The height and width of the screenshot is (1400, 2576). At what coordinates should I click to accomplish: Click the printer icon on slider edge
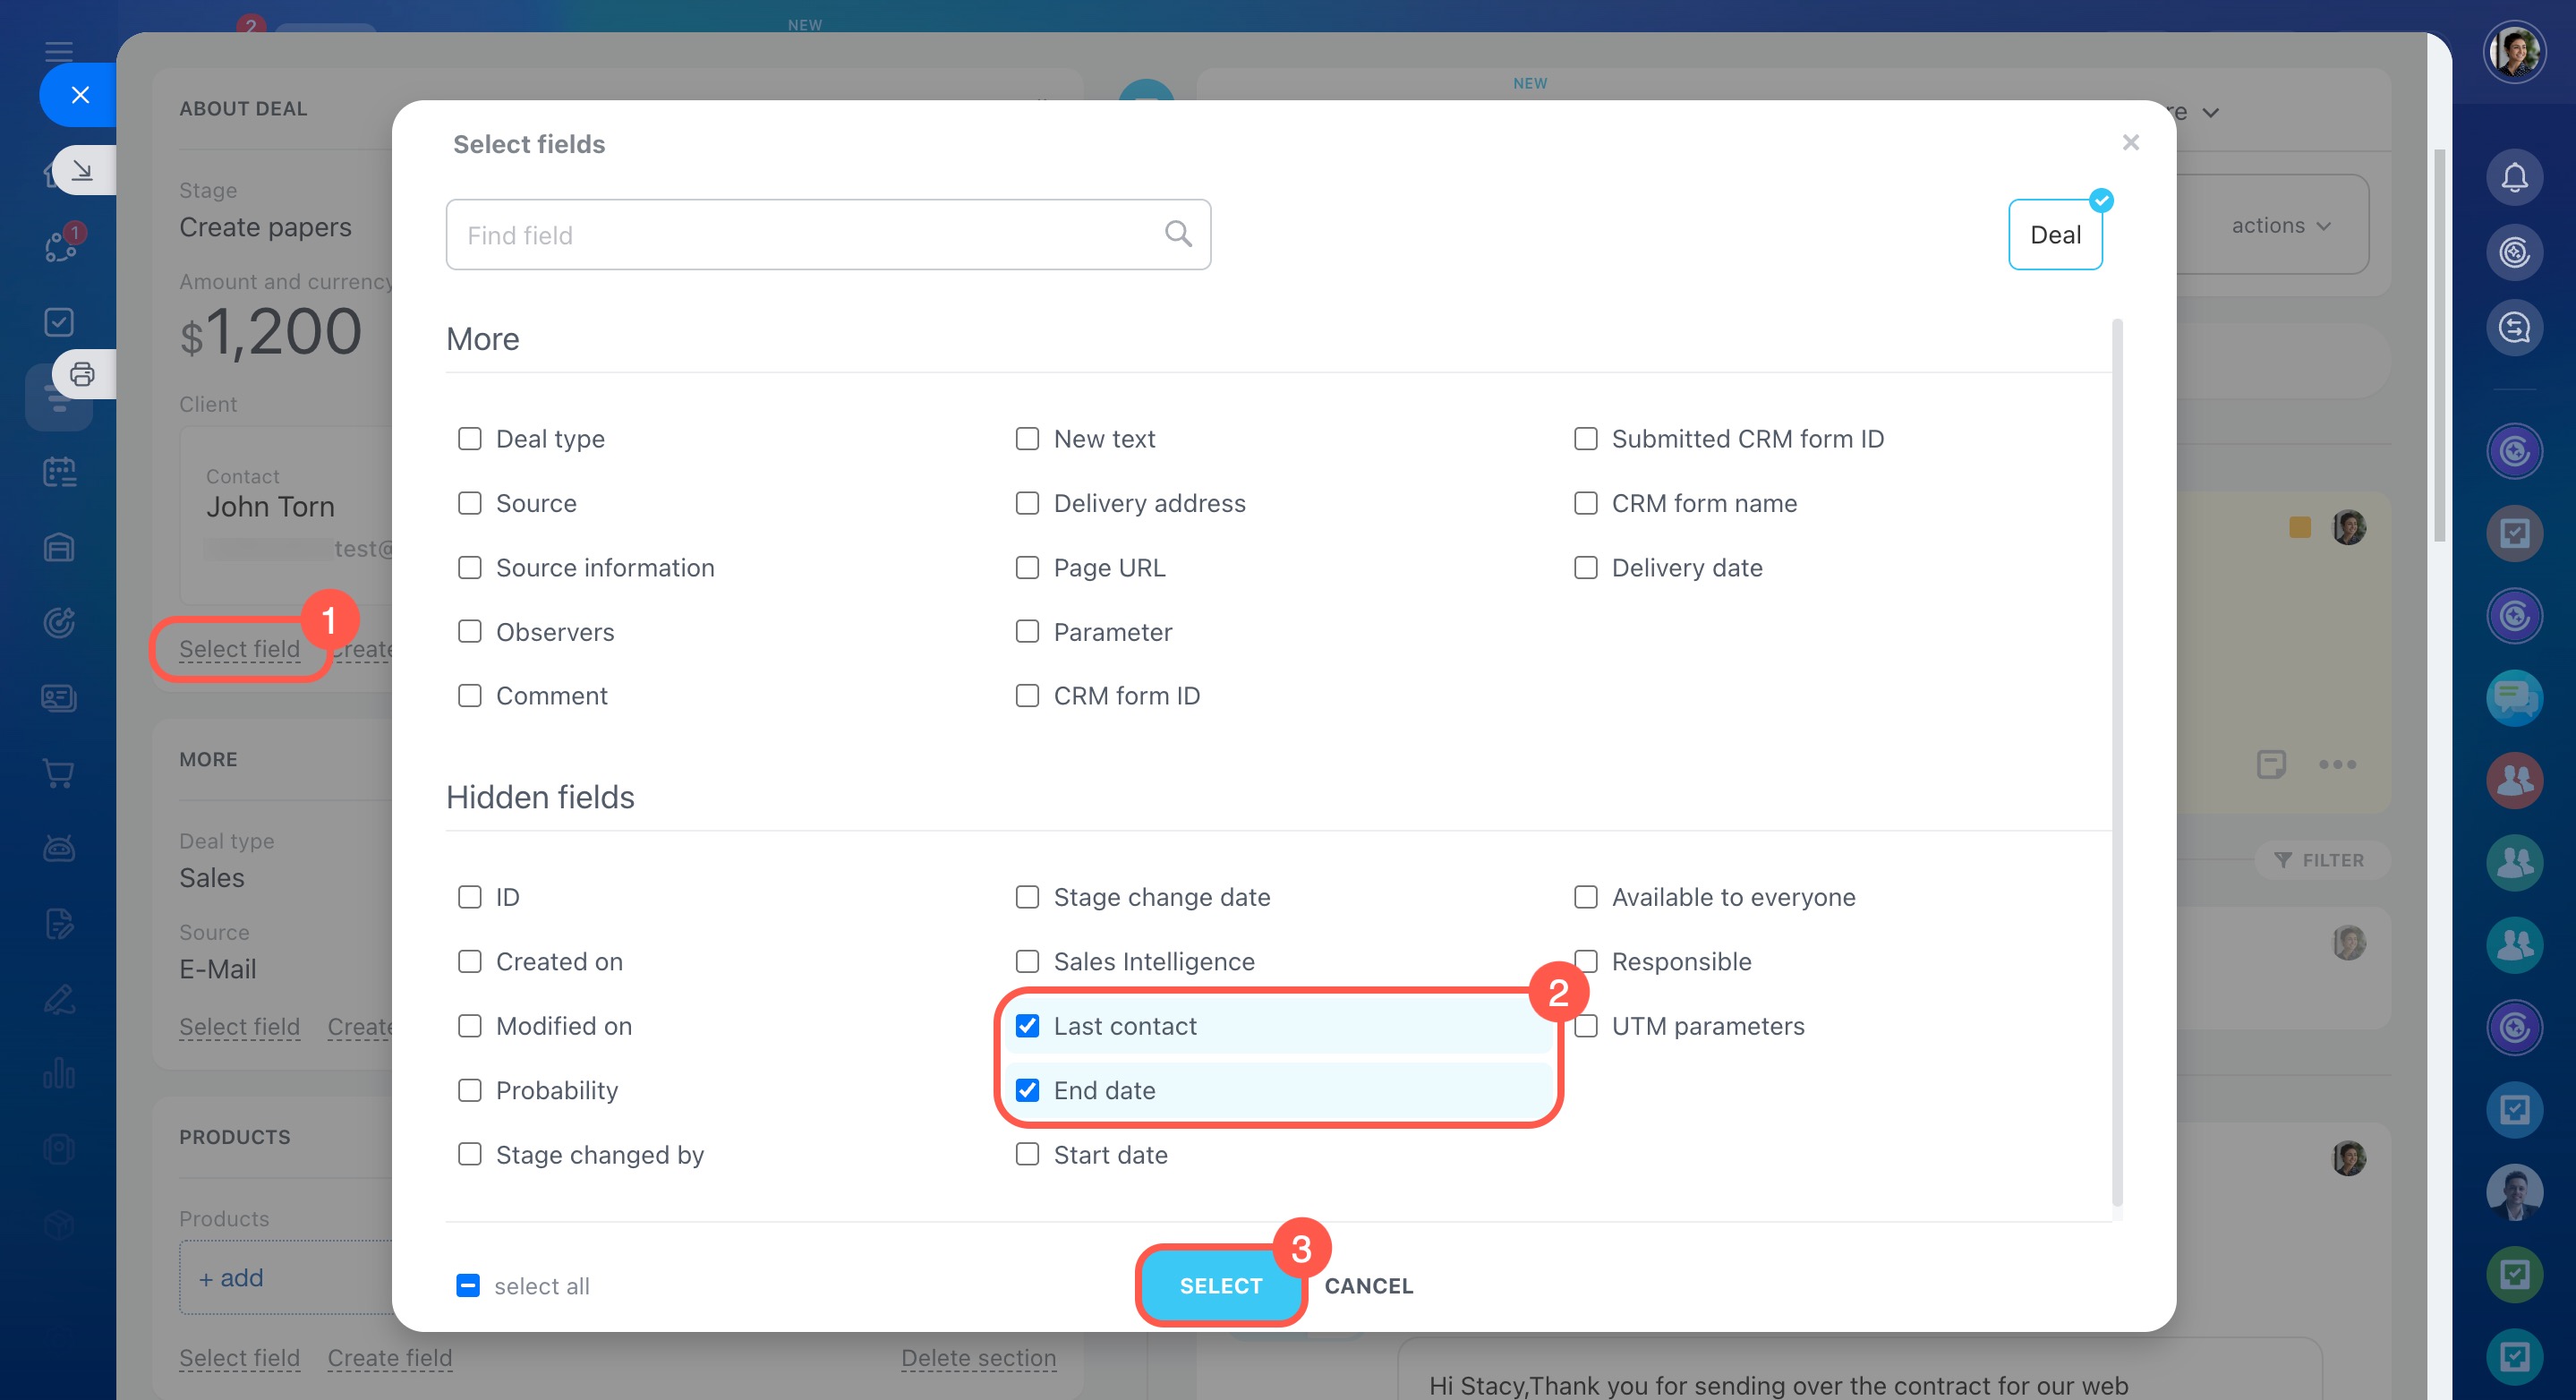tap(82, 375)
